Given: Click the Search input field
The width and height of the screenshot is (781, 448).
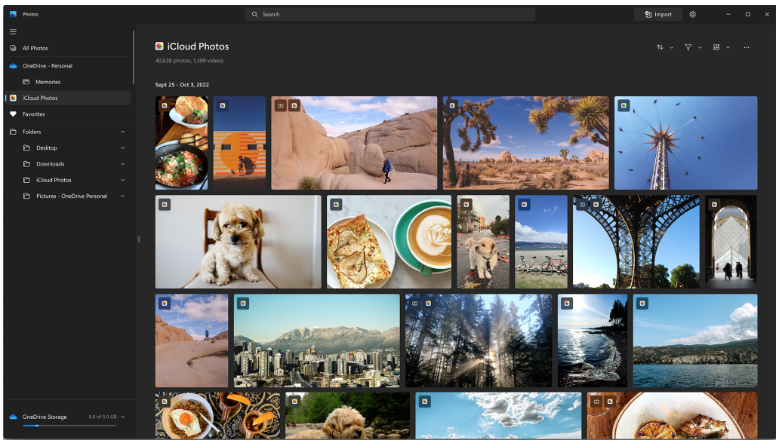Looking at the screenshot, I should click(390, 15).
